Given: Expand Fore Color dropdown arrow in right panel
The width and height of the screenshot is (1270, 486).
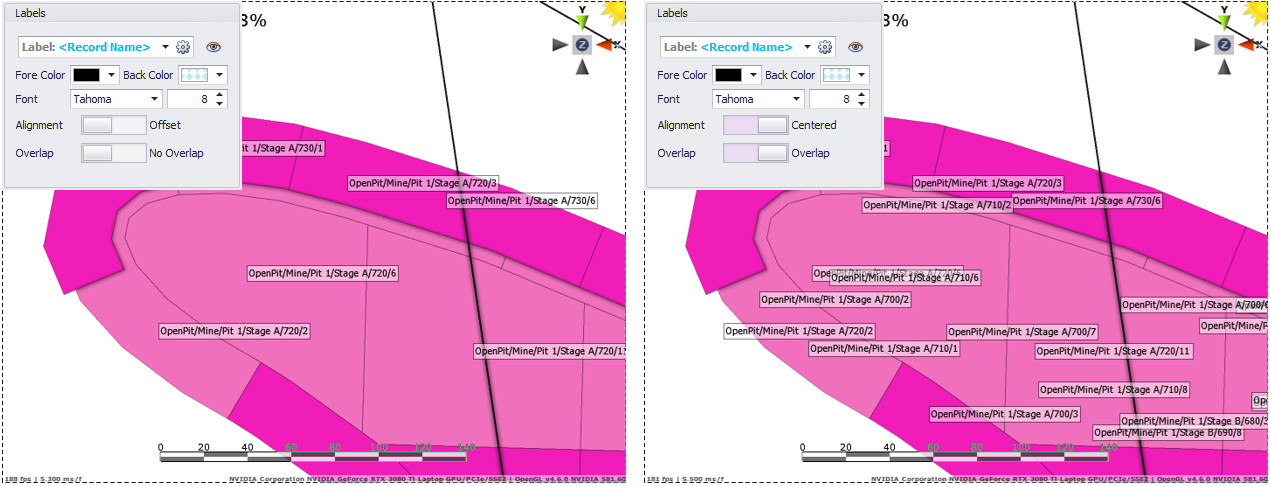Looking at the screenshot, I should [x=753, y=75].
